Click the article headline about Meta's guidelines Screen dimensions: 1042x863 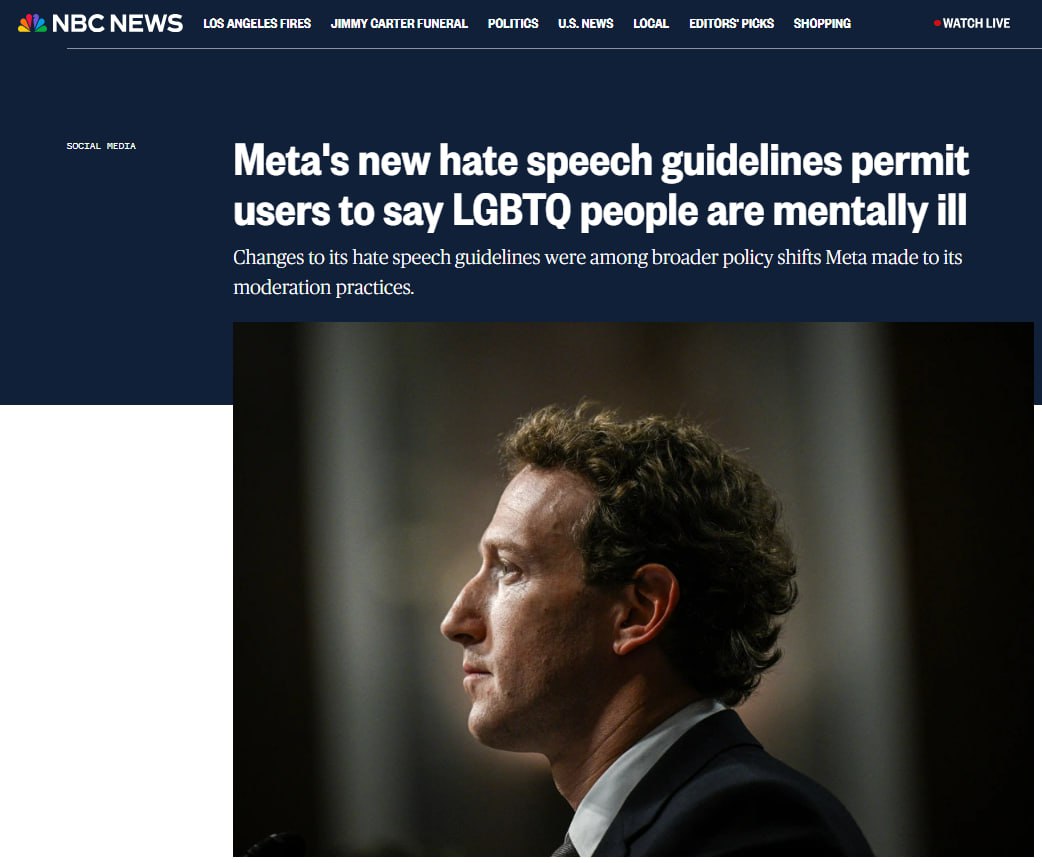click(x=601, y=186)
